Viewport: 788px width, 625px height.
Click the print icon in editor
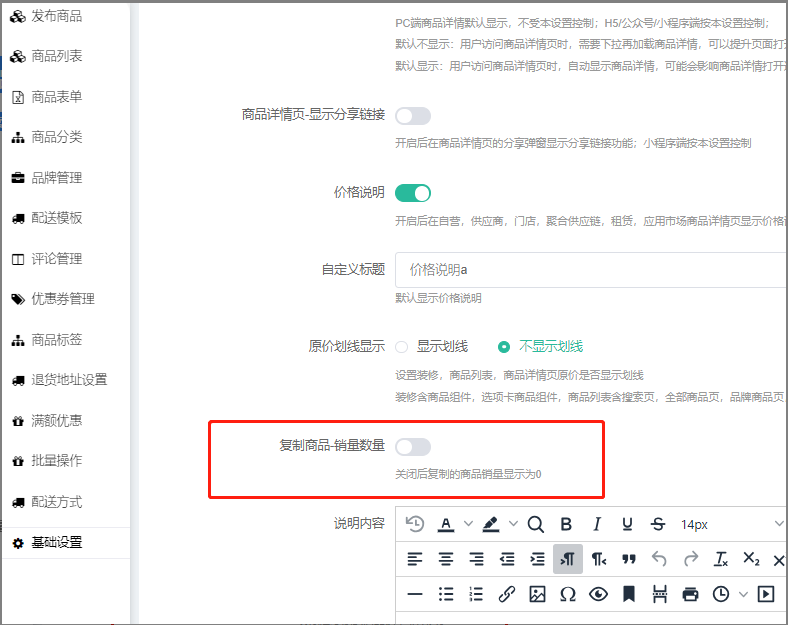pyautogui.click(x=690, y=594)
